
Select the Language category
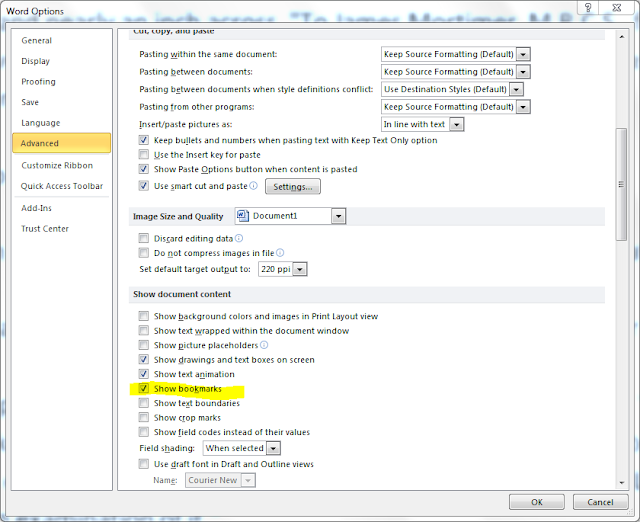coord(62,122)
